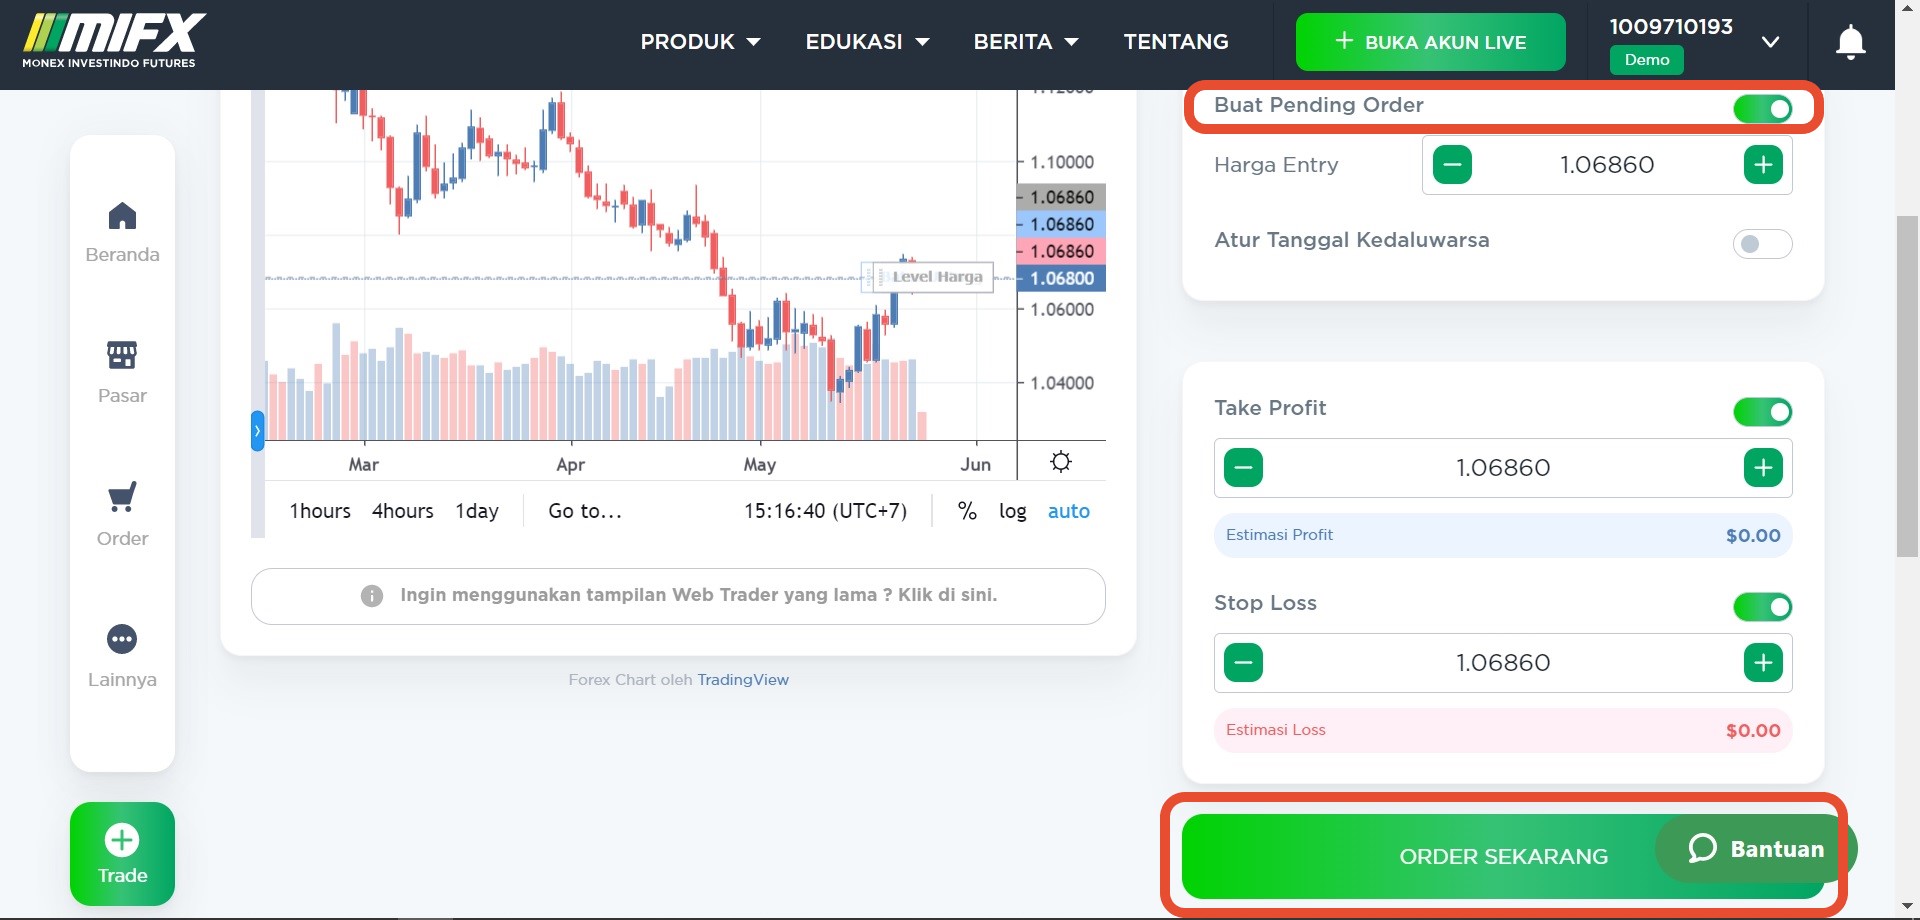Turn off the Stop Loss toggle
Screen dimensions: 1920x920
(1762, 607)
